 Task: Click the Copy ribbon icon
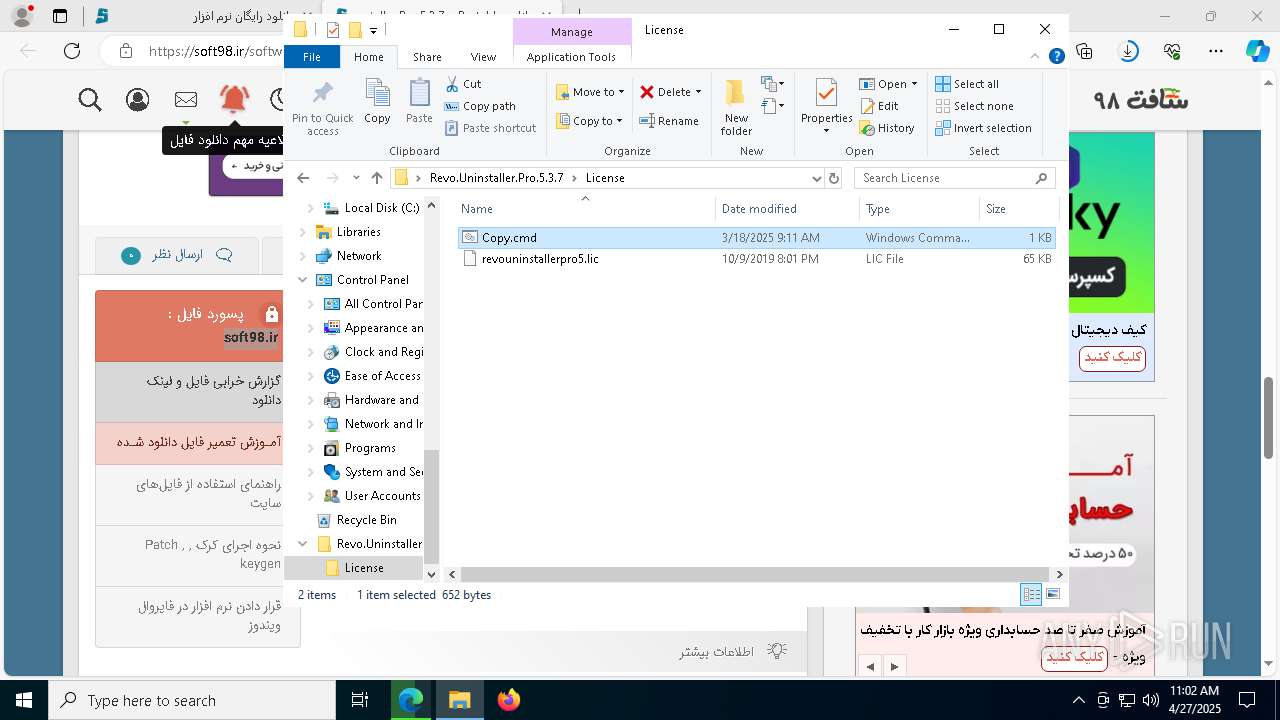click(x=377, y=102)
